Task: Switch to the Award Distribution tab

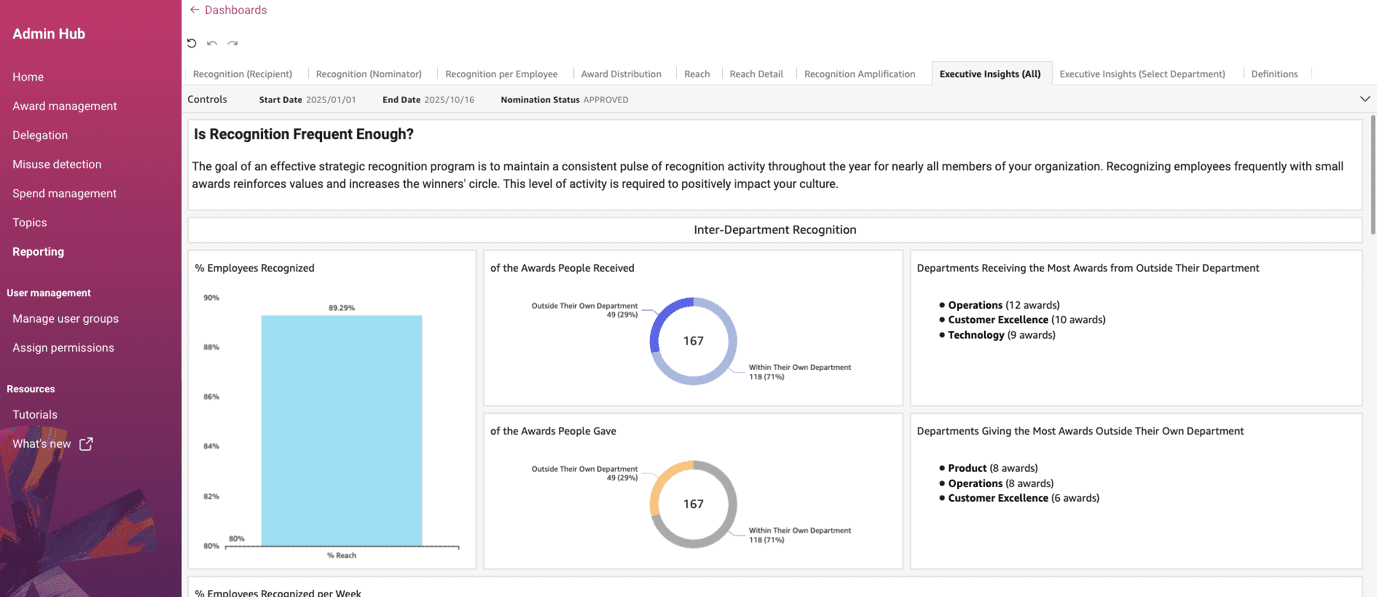Action: [620, 74]
